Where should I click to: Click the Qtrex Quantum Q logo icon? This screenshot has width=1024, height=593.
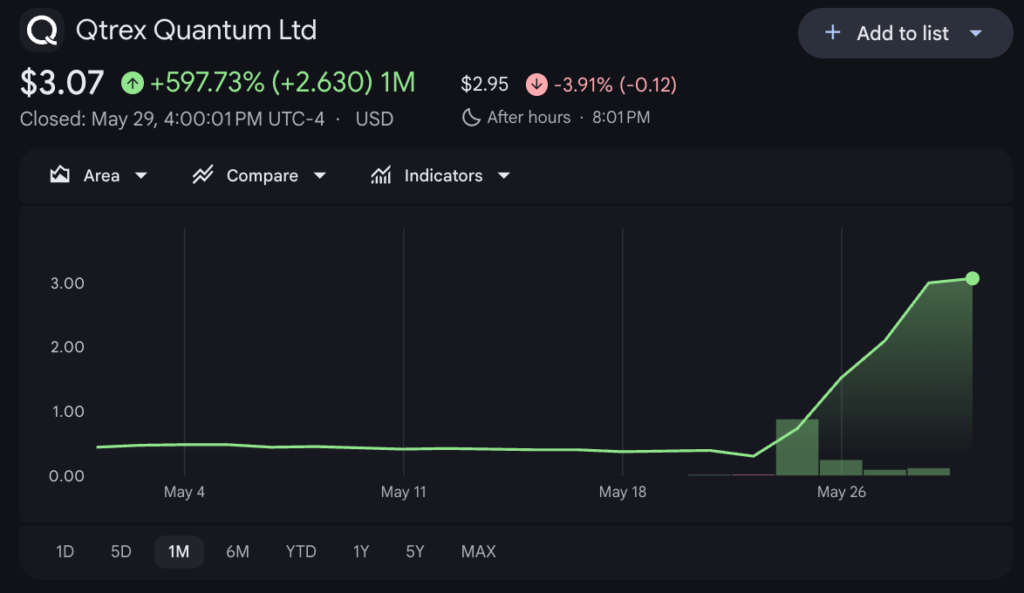tap(42, 30)
